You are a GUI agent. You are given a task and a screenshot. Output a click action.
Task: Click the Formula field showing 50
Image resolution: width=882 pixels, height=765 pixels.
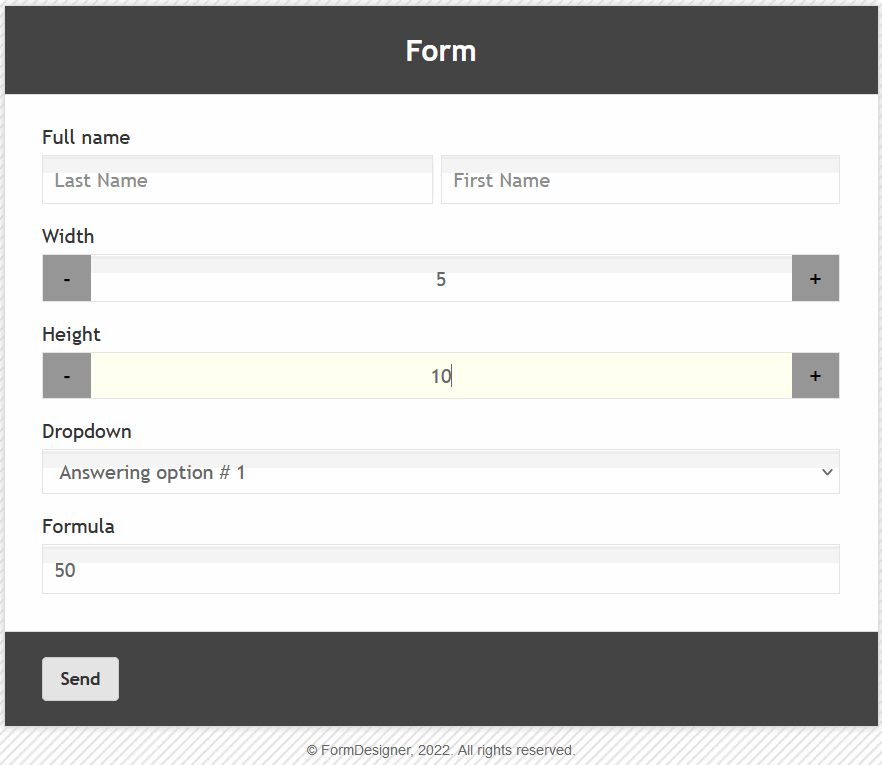pyautogui.click(x=440, y=571)
